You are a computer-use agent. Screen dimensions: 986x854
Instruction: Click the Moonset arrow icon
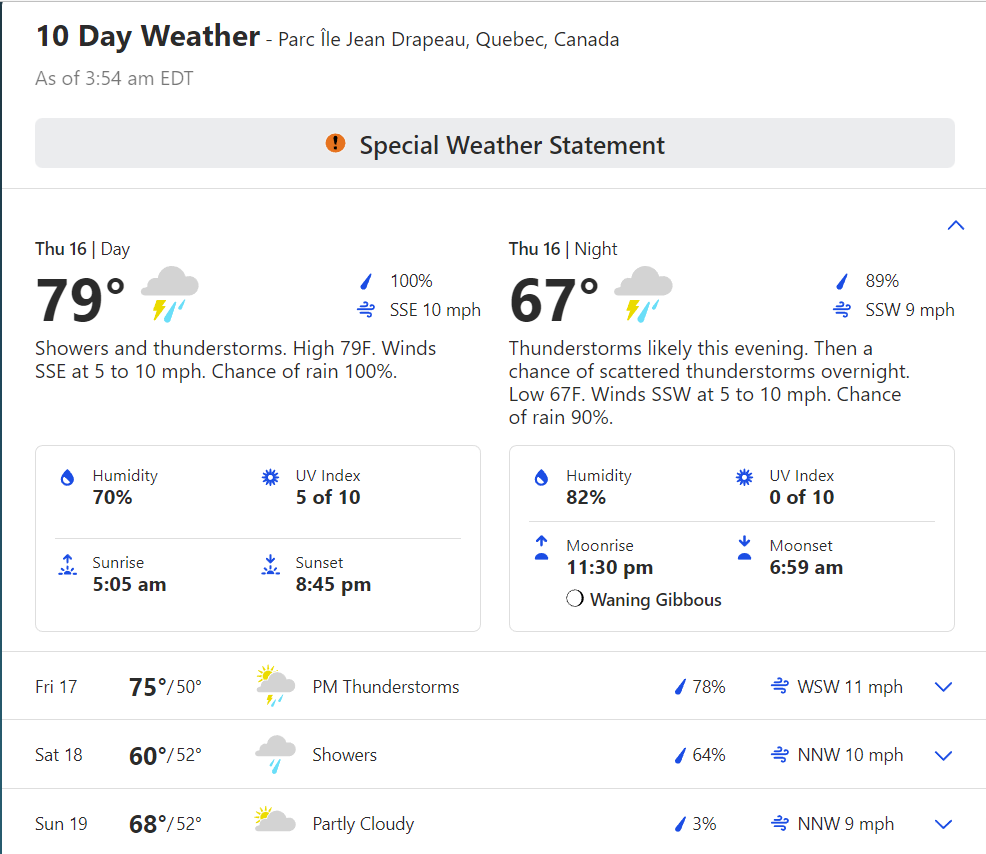click(744, 548)
